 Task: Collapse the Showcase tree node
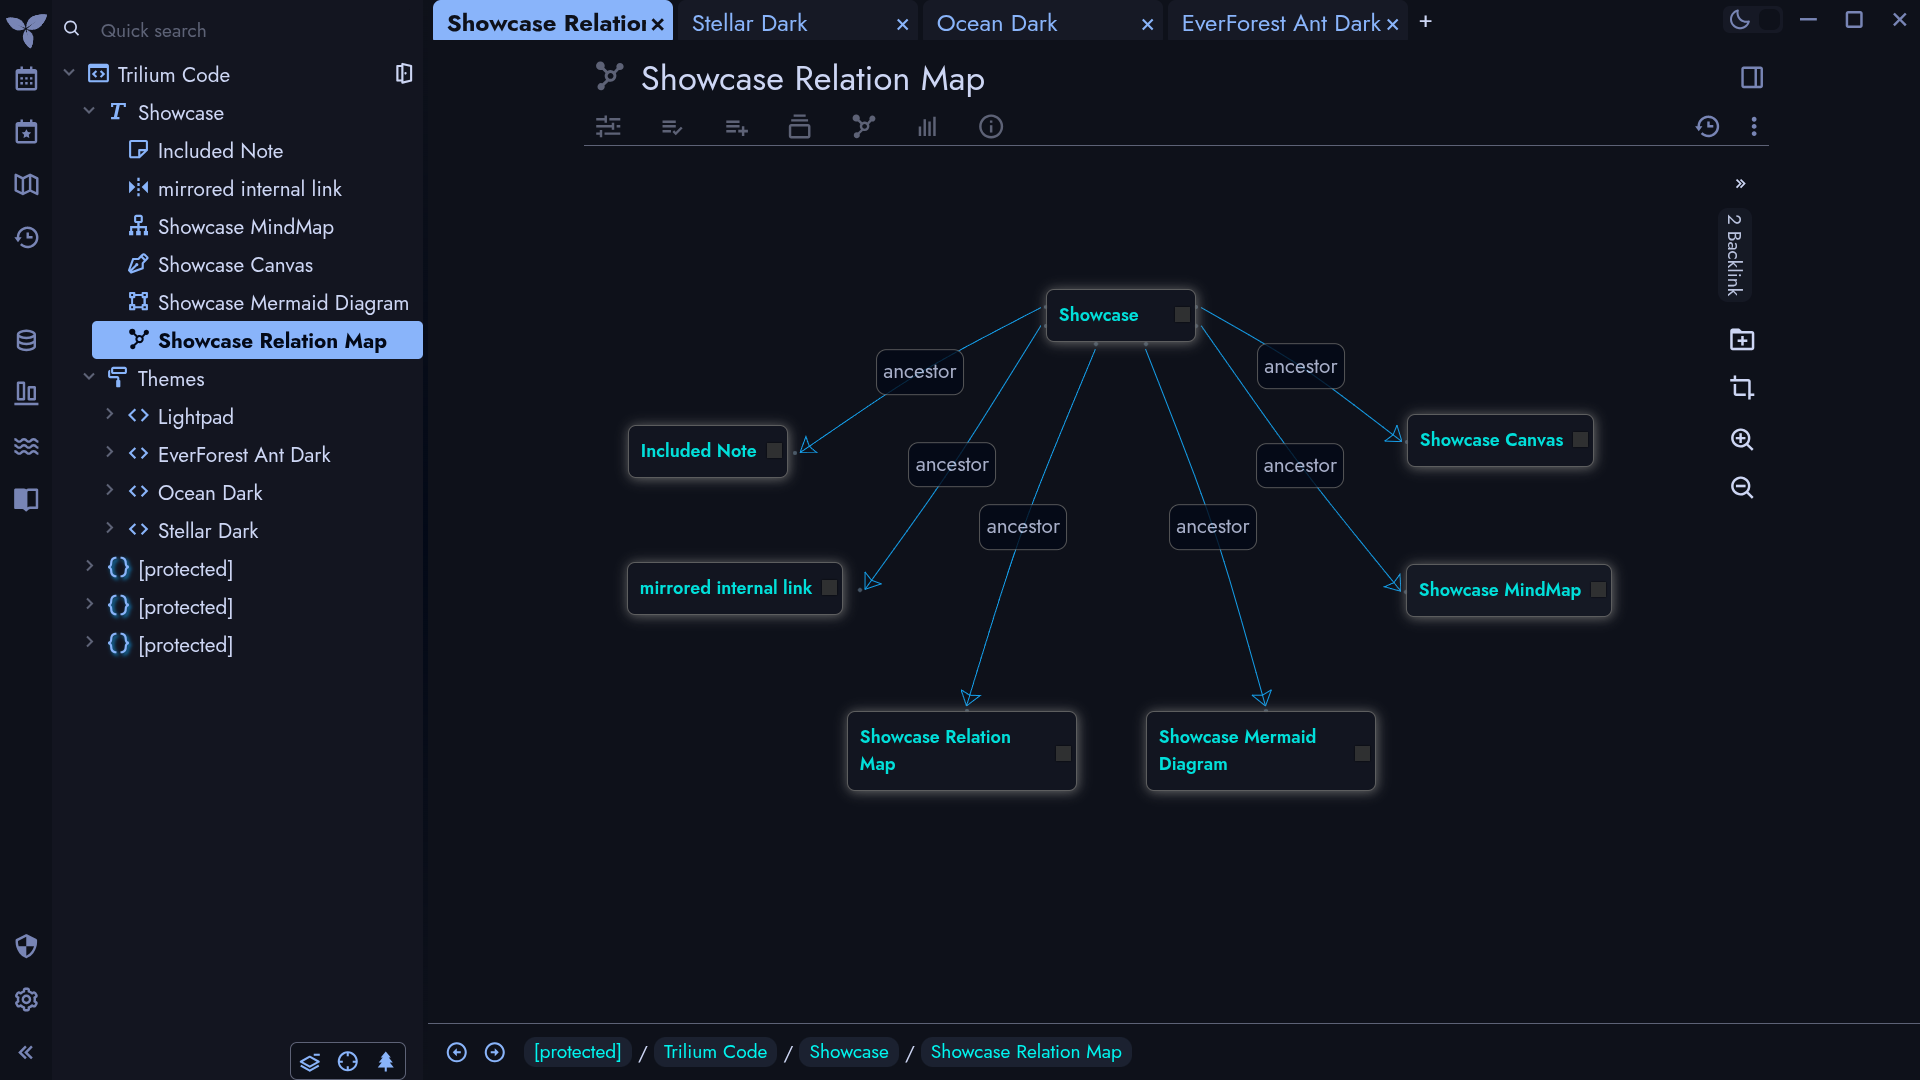pos(89,111)
